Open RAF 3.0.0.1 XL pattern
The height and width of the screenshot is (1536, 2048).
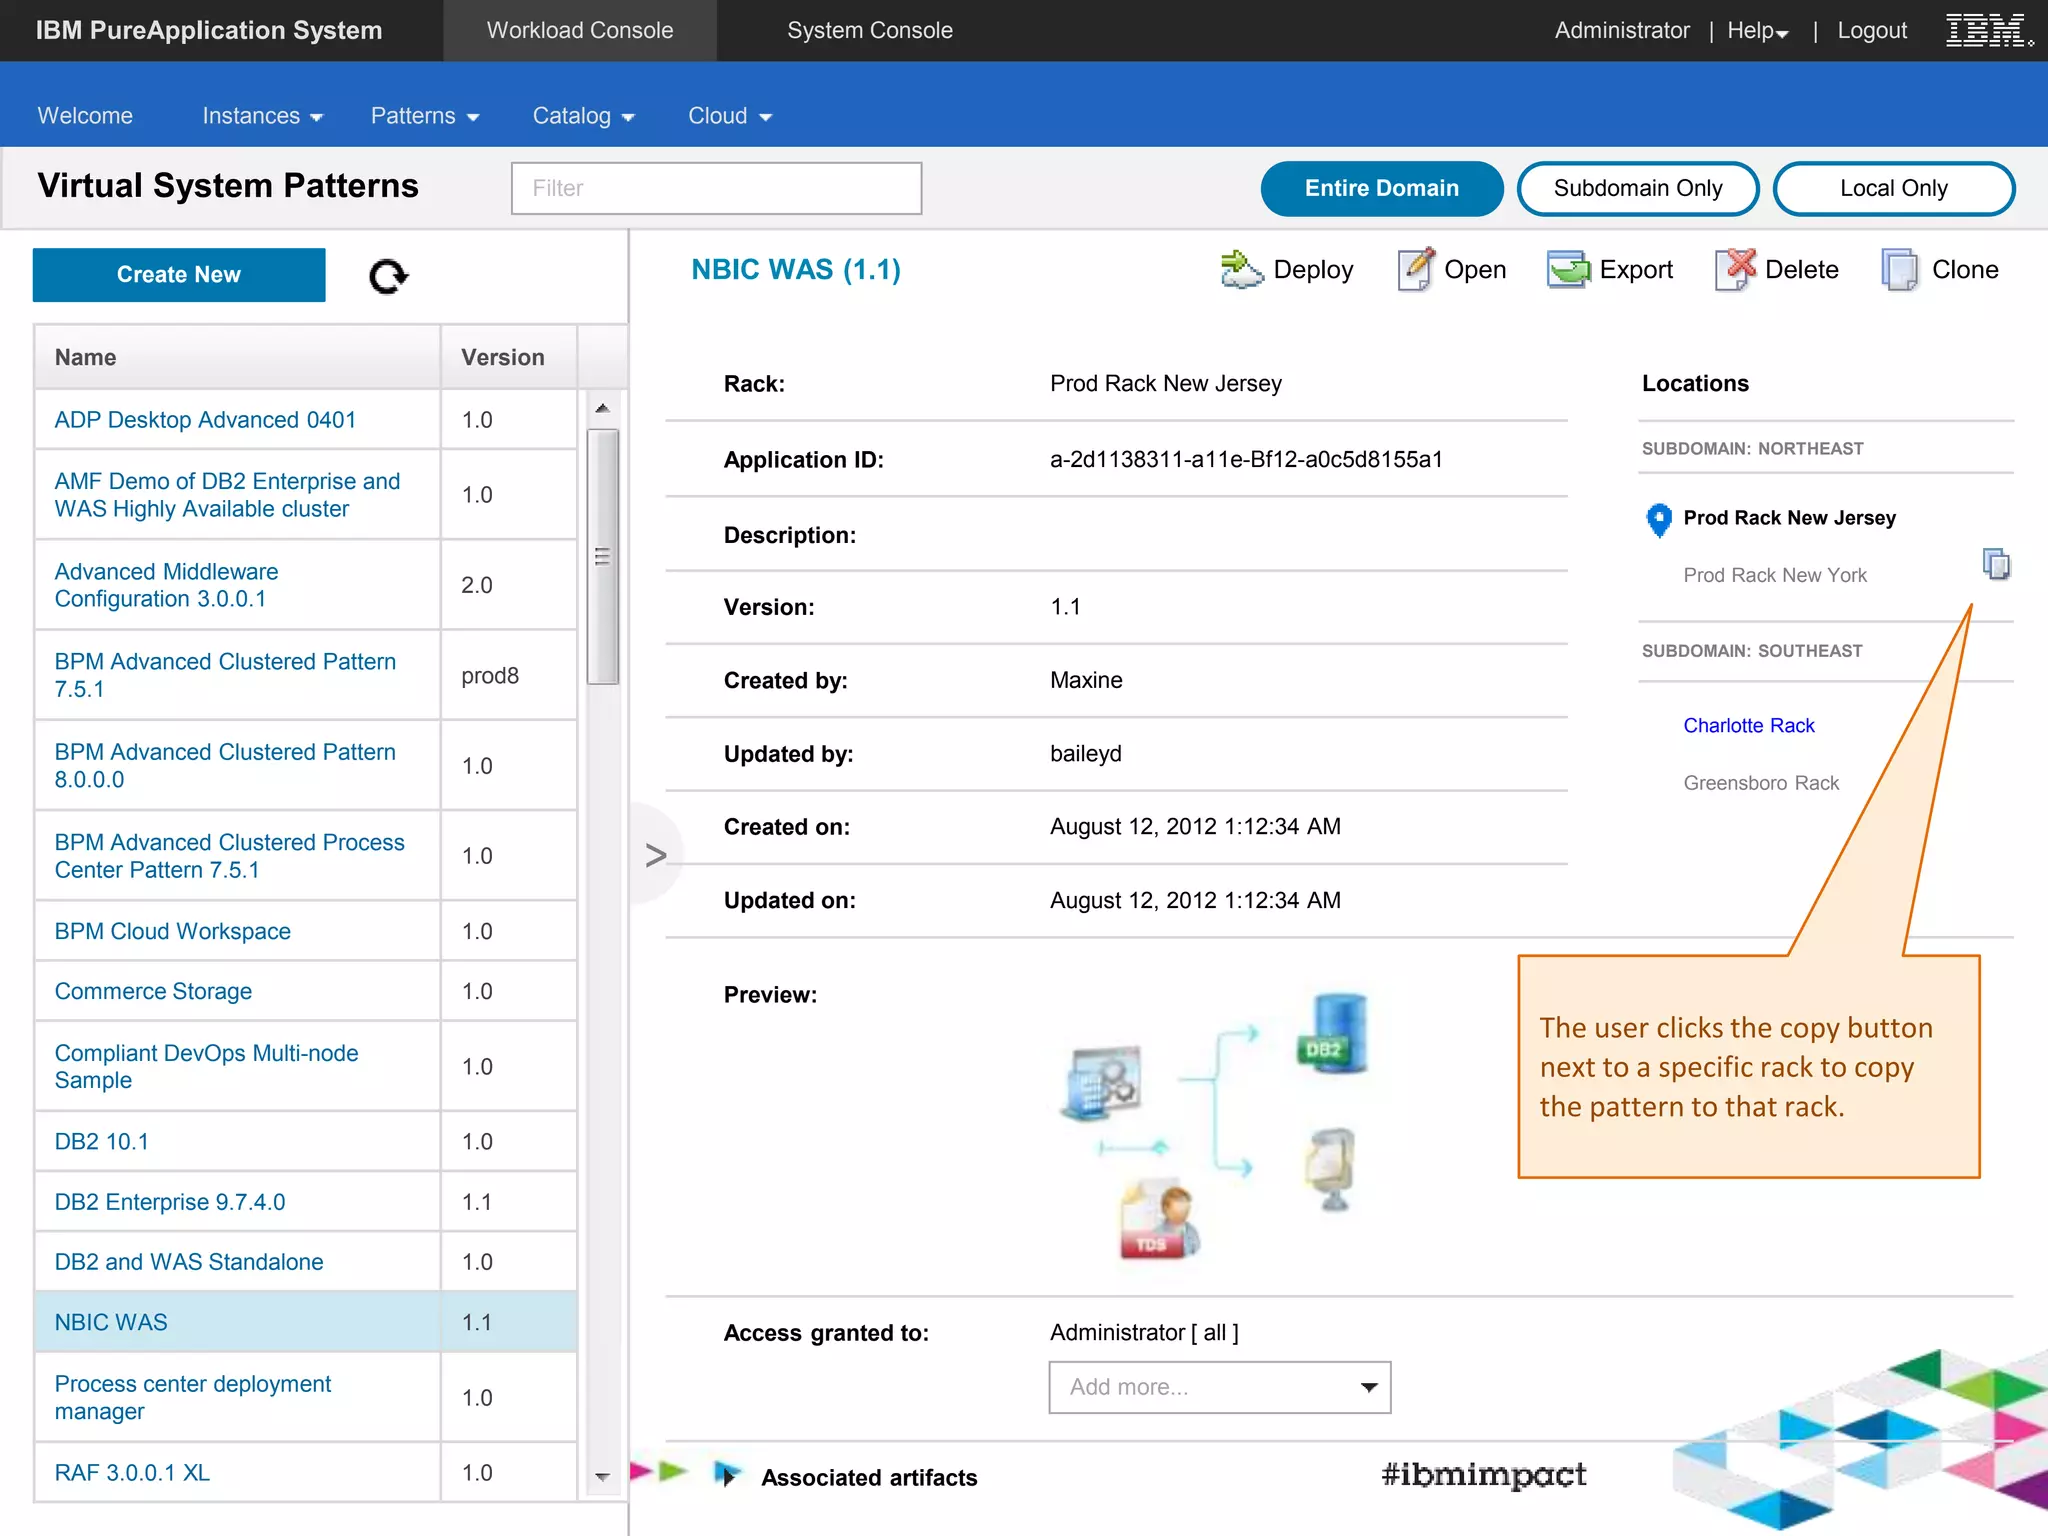pos(132,1473)
